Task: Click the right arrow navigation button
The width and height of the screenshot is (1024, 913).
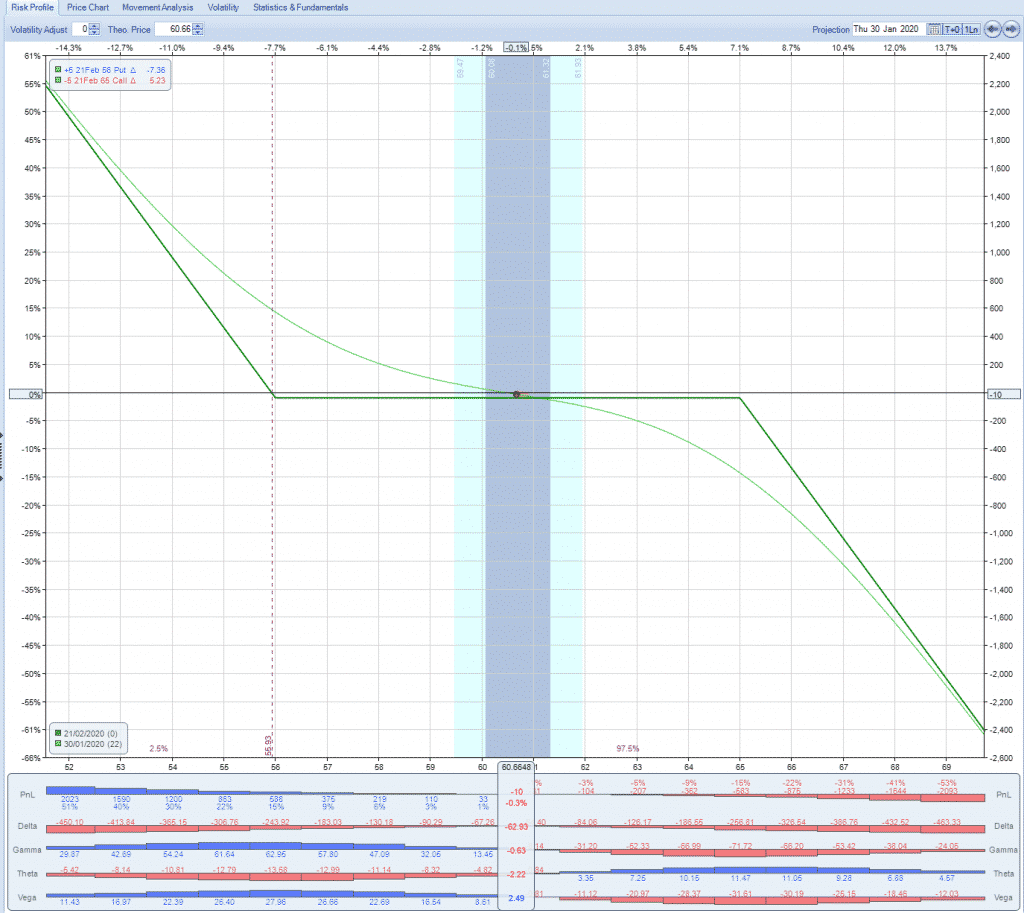Action: 1011,29
